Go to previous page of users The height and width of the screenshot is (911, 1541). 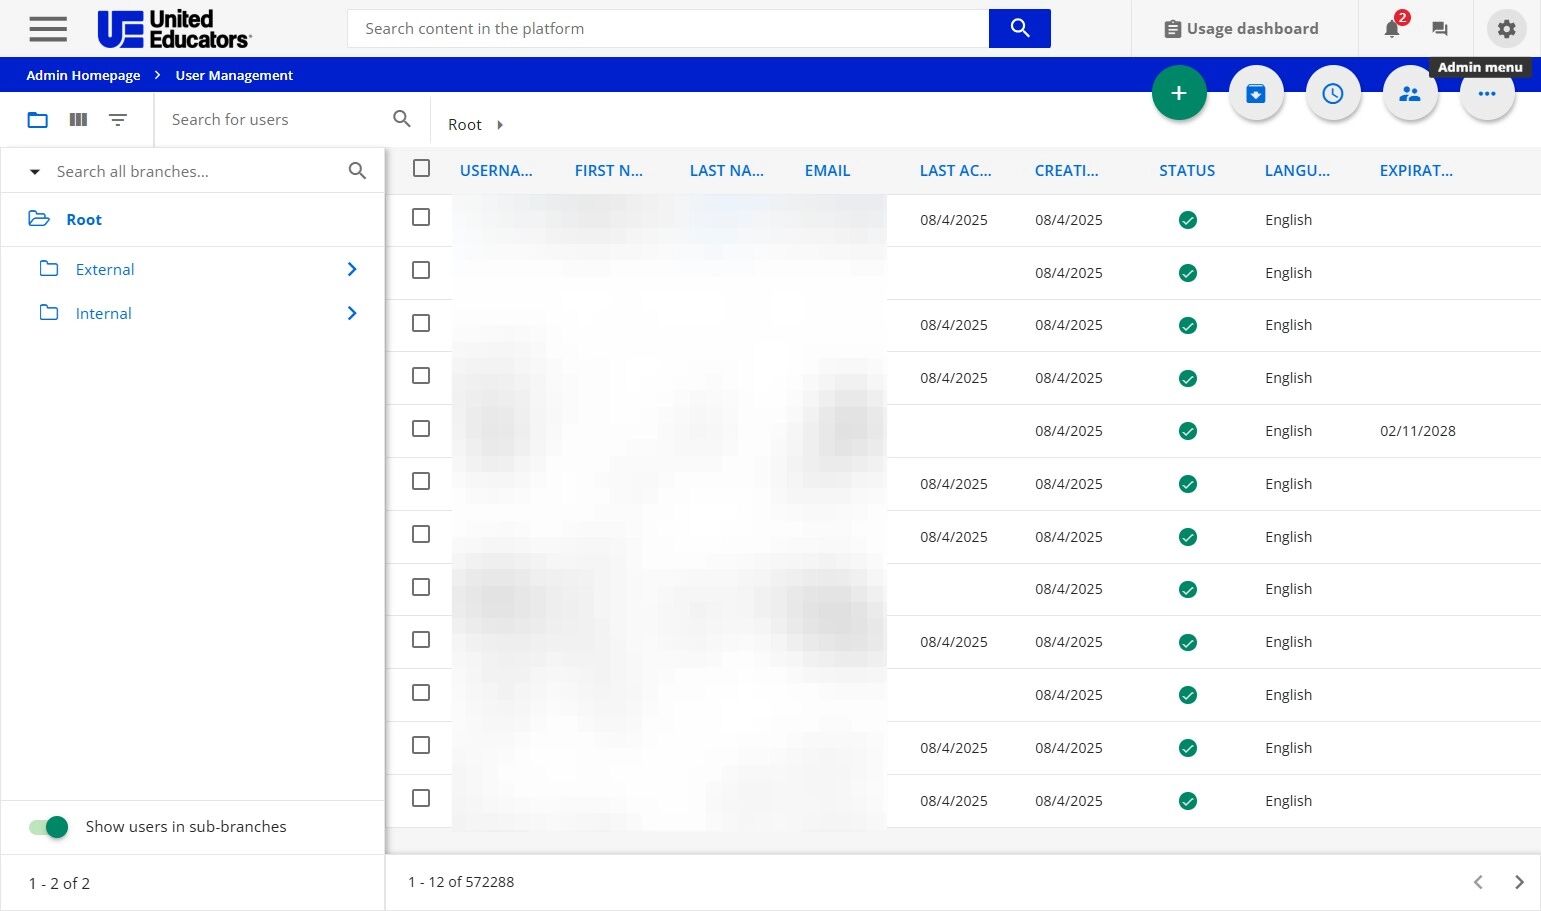tap(1478, 882)
